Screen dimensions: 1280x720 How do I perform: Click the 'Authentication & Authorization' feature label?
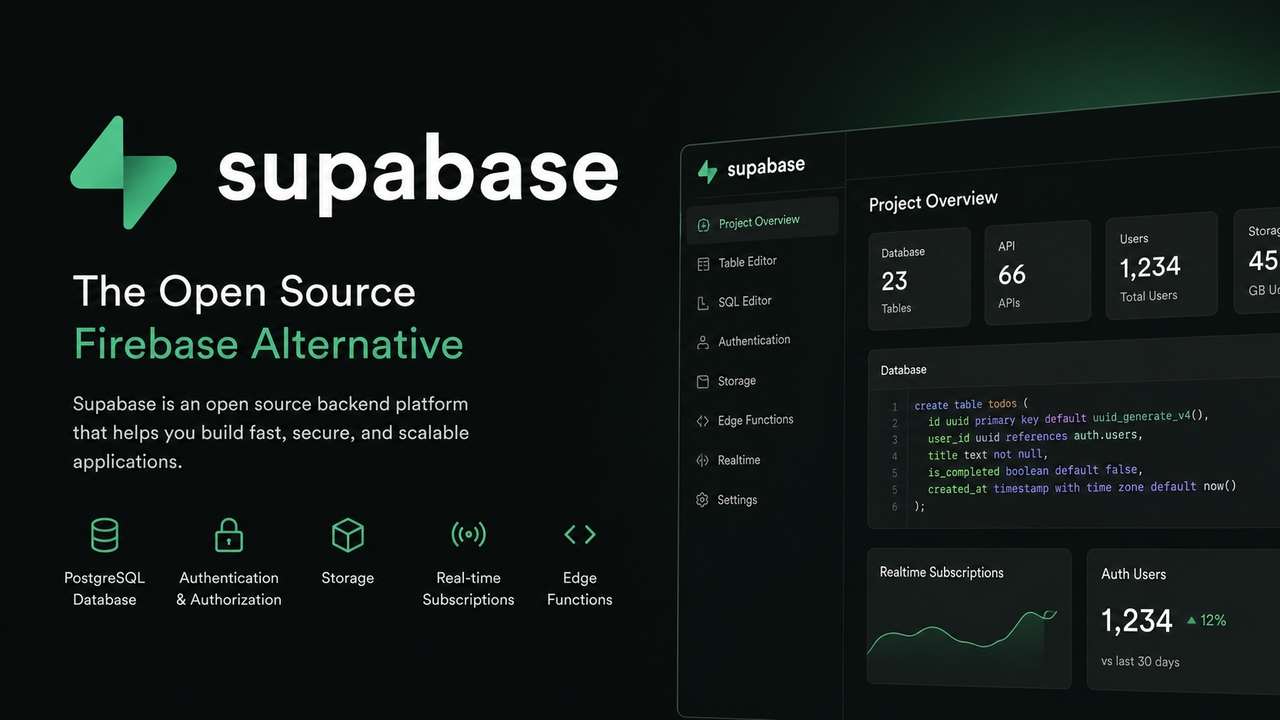pos(229,589)
